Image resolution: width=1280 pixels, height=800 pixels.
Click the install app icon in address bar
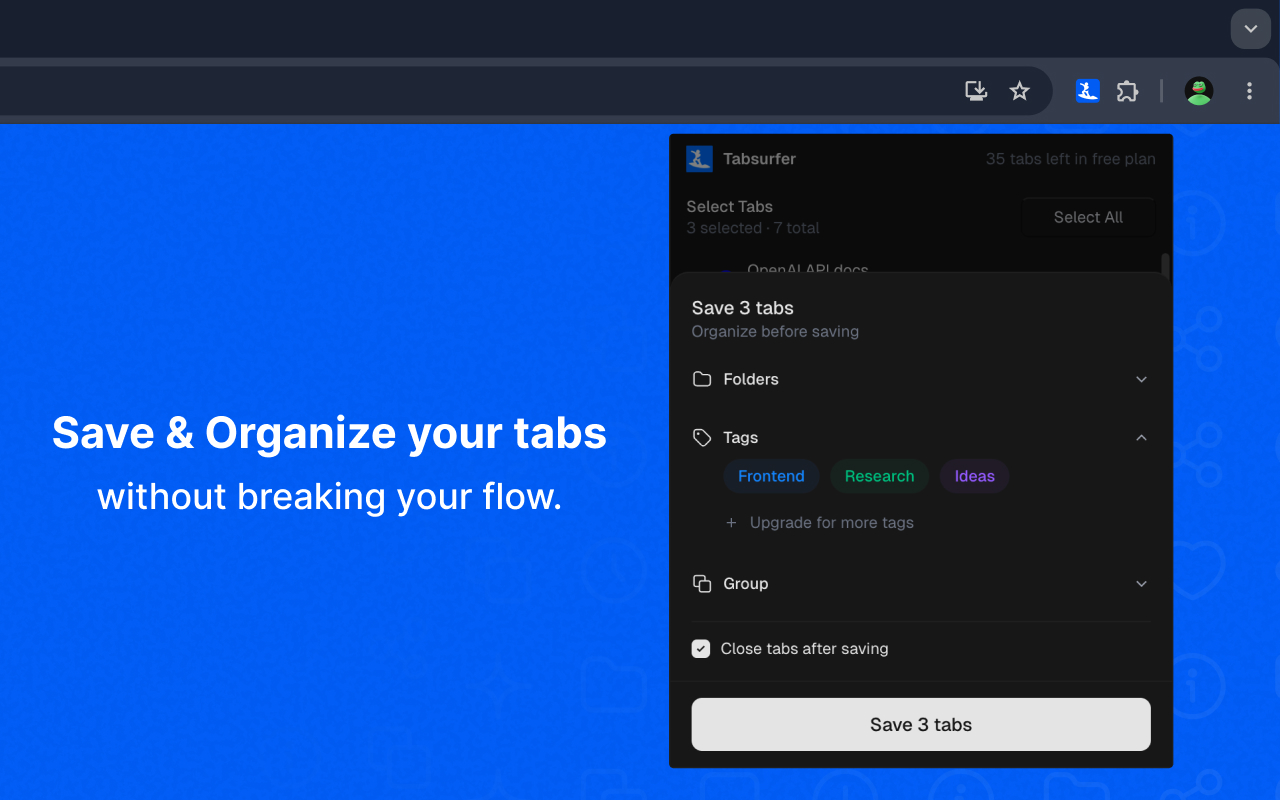tap(976, 91)
